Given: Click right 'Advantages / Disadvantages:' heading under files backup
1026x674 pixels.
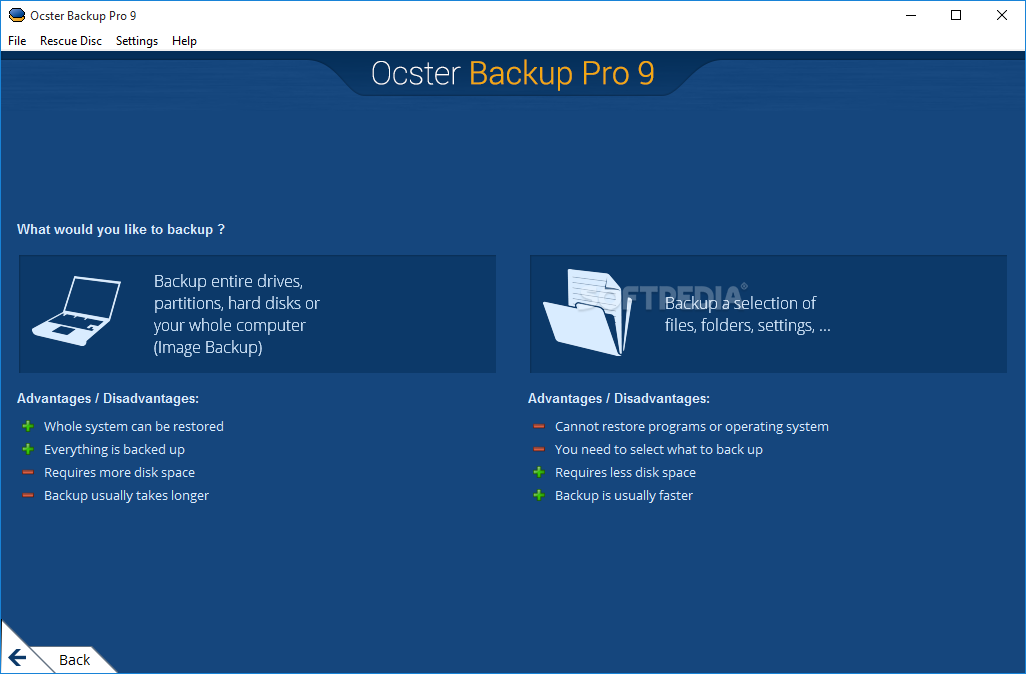Looking at the screenshot, I should pos(619,399).
